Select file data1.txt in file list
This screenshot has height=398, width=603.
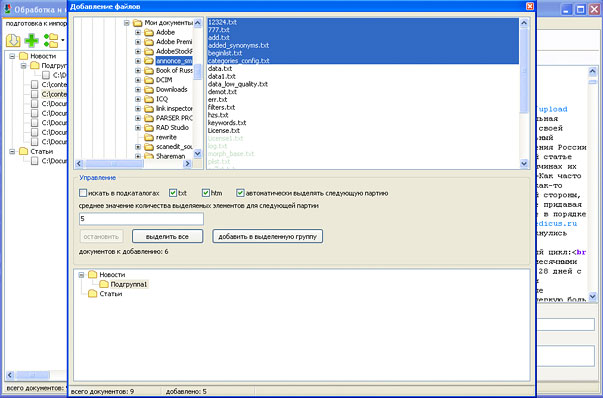tap(222, 76)
